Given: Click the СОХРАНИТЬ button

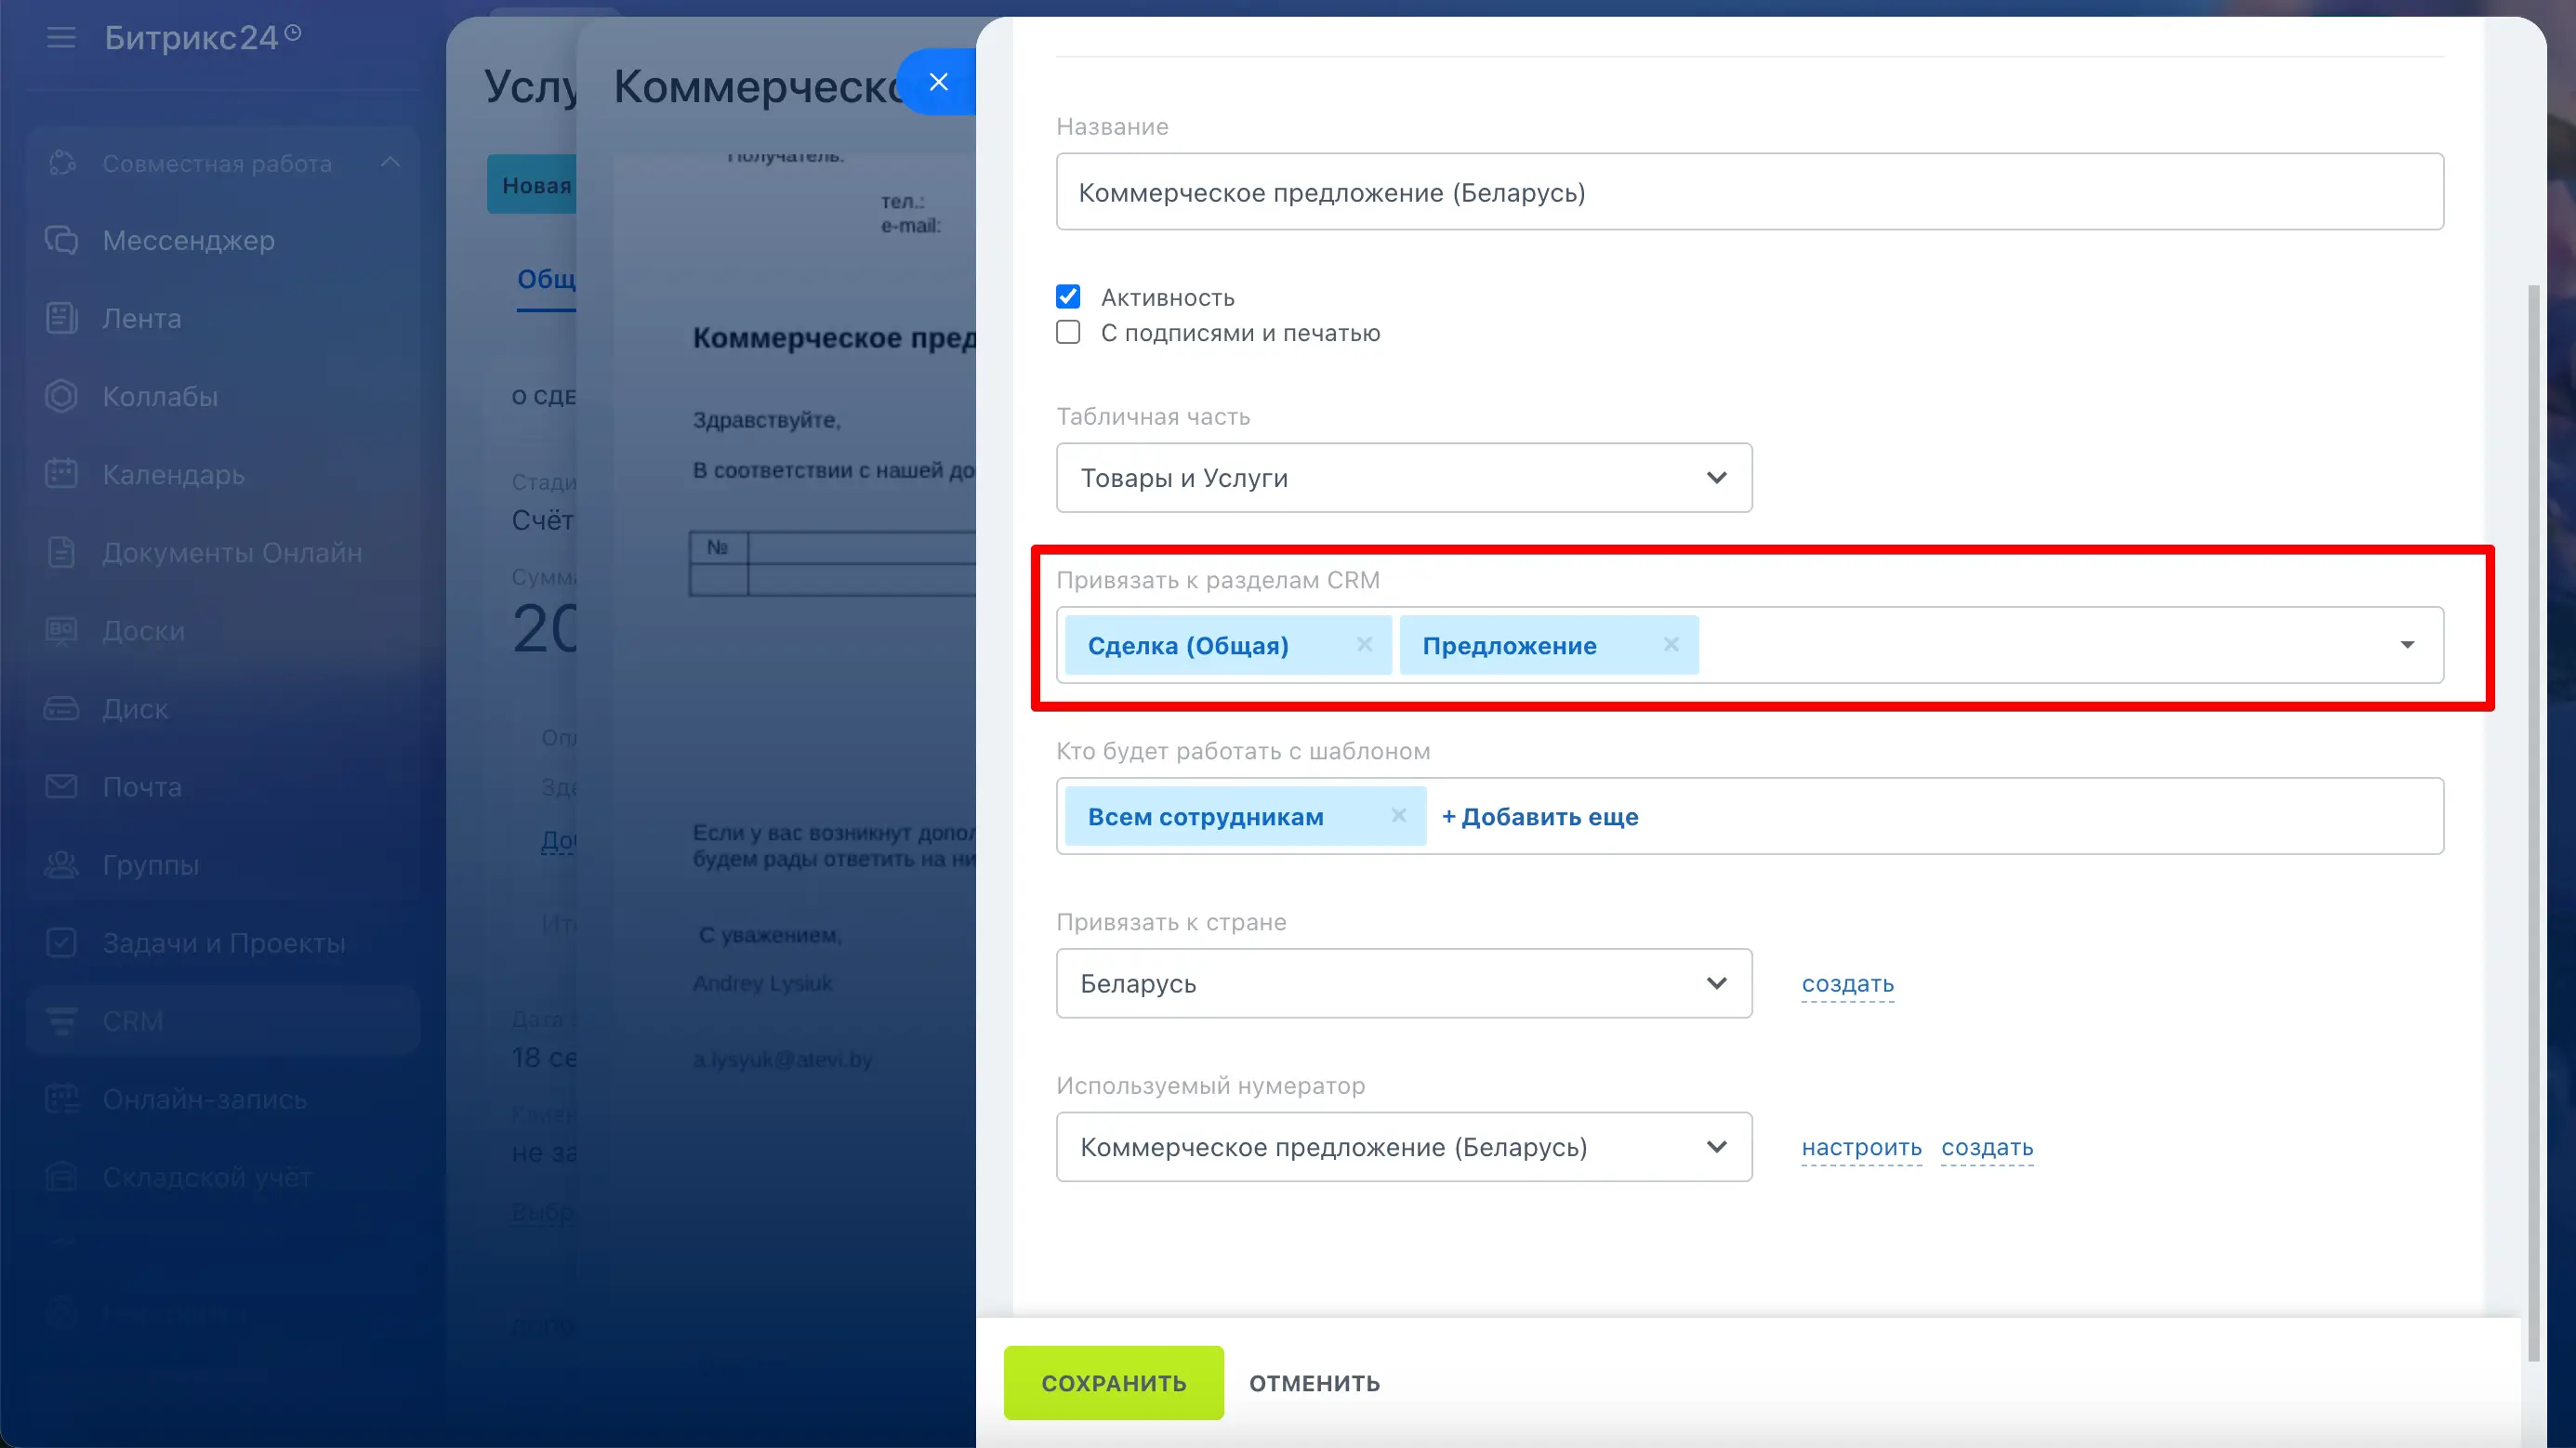Looking at the screenshot, I should pos(1114,1383).
